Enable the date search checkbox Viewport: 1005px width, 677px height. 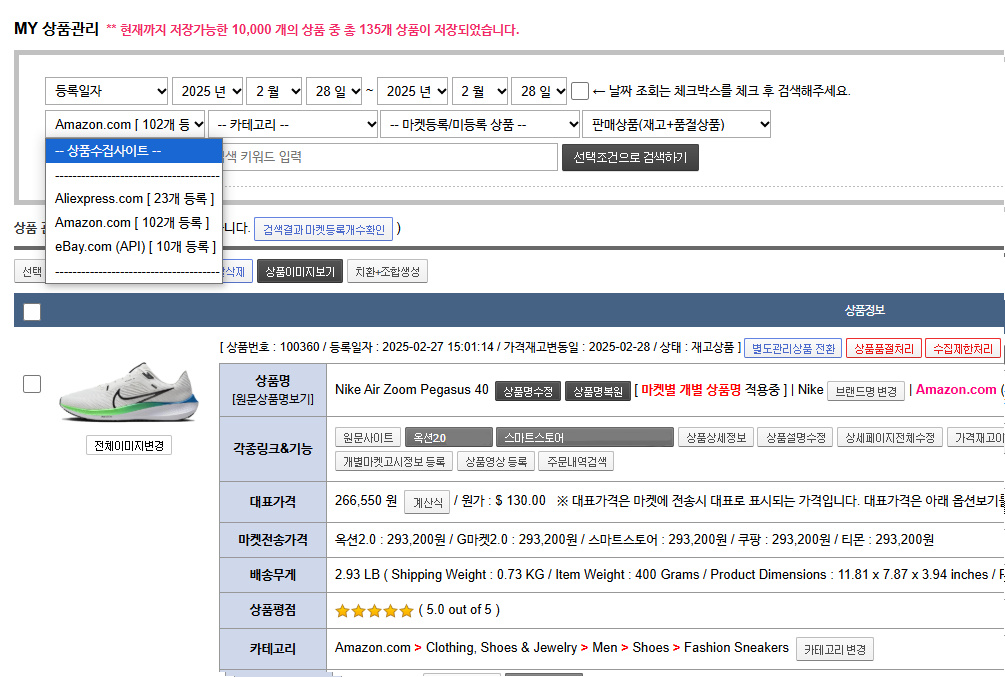(x=580, y=91)
